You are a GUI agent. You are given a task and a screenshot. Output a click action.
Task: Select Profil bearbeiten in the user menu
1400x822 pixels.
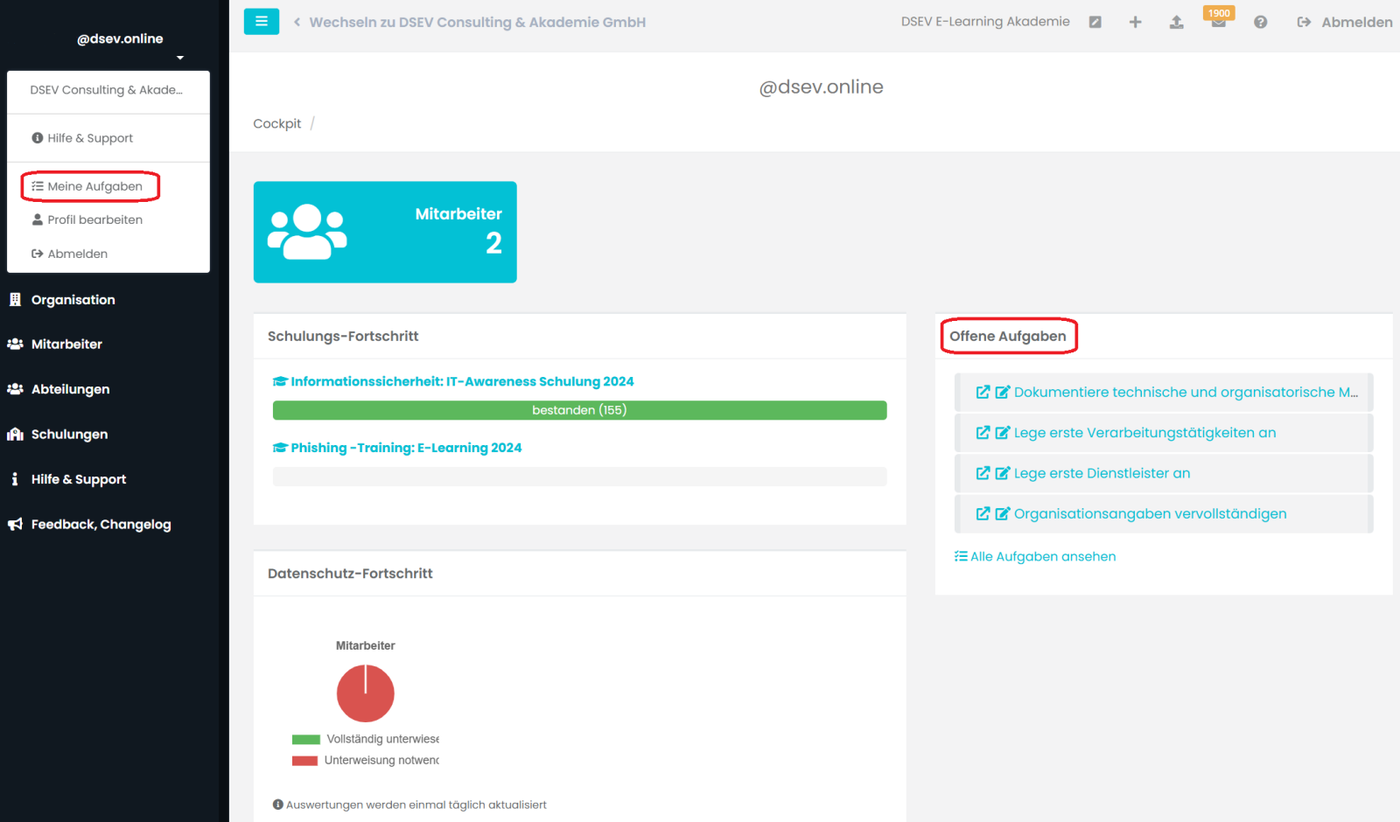[x=87, y=220]
